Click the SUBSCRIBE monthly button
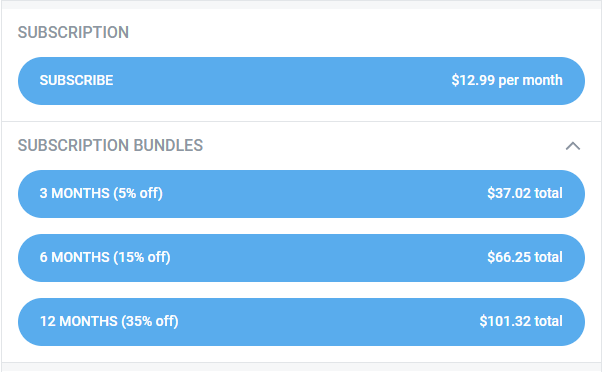 [x=301, y=81]
